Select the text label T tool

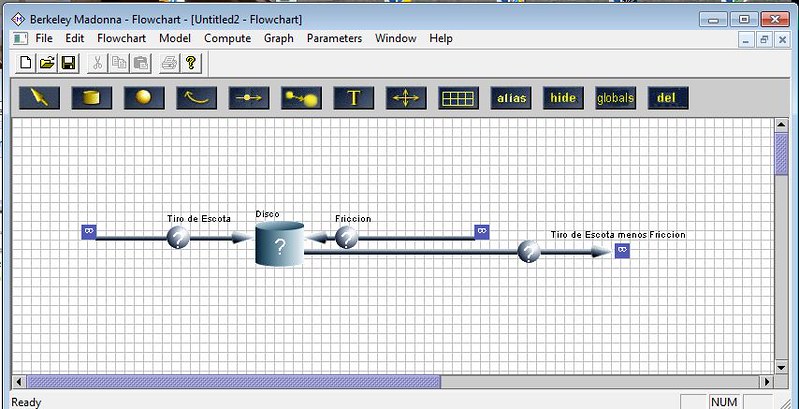point(353,98)
